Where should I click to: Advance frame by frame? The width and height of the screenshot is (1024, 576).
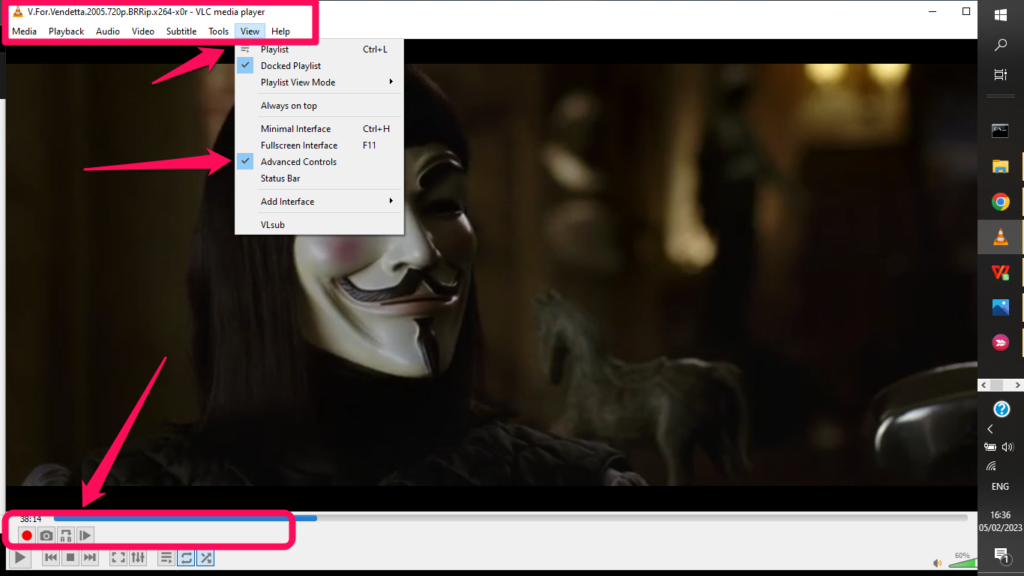85,536
